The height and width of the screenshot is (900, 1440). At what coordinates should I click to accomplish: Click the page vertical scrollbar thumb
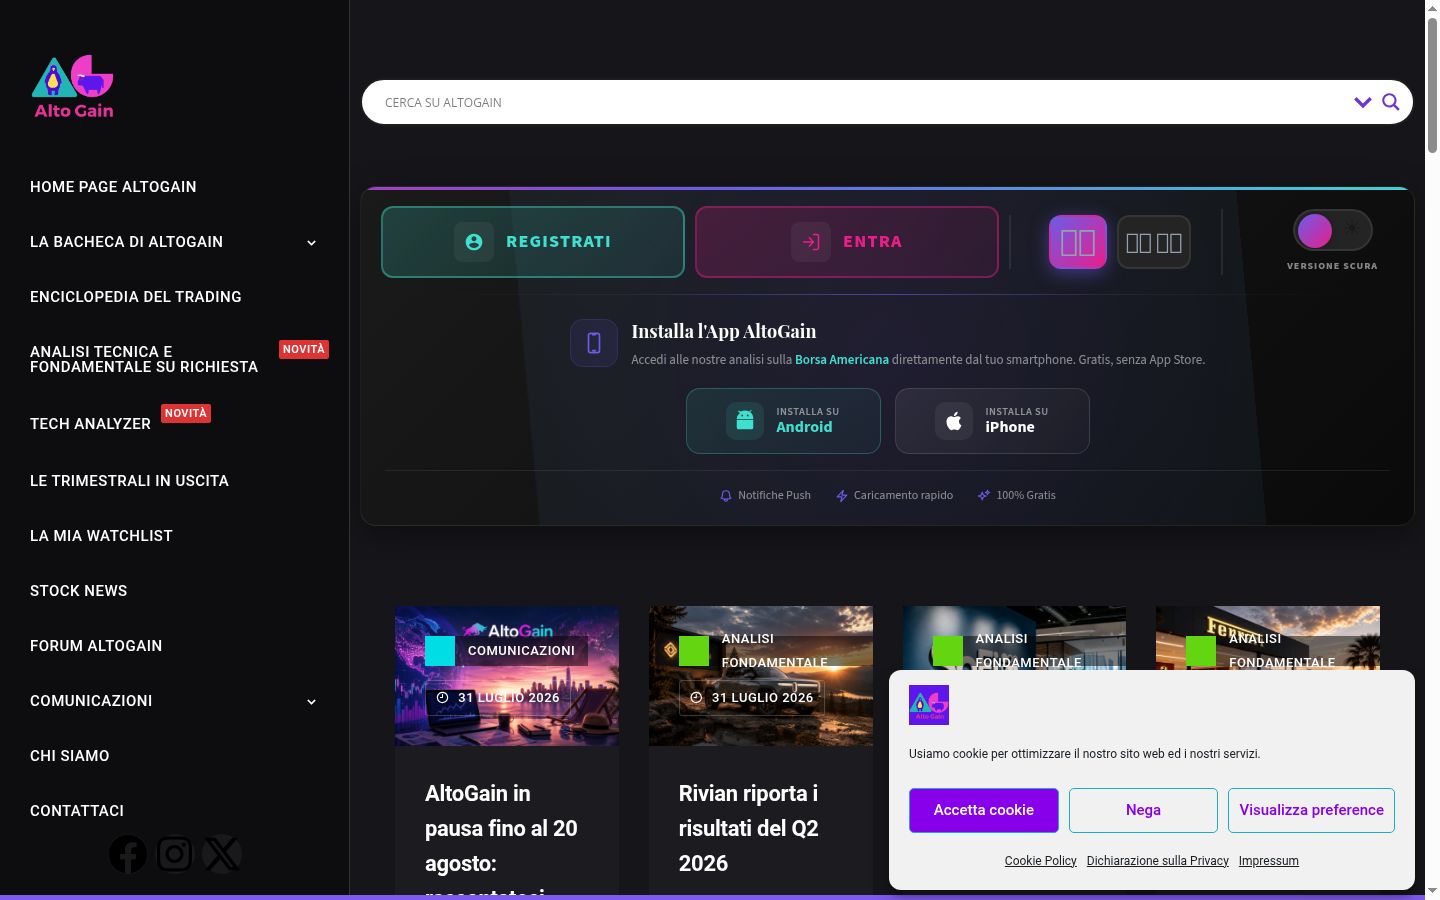point(1432,85)
